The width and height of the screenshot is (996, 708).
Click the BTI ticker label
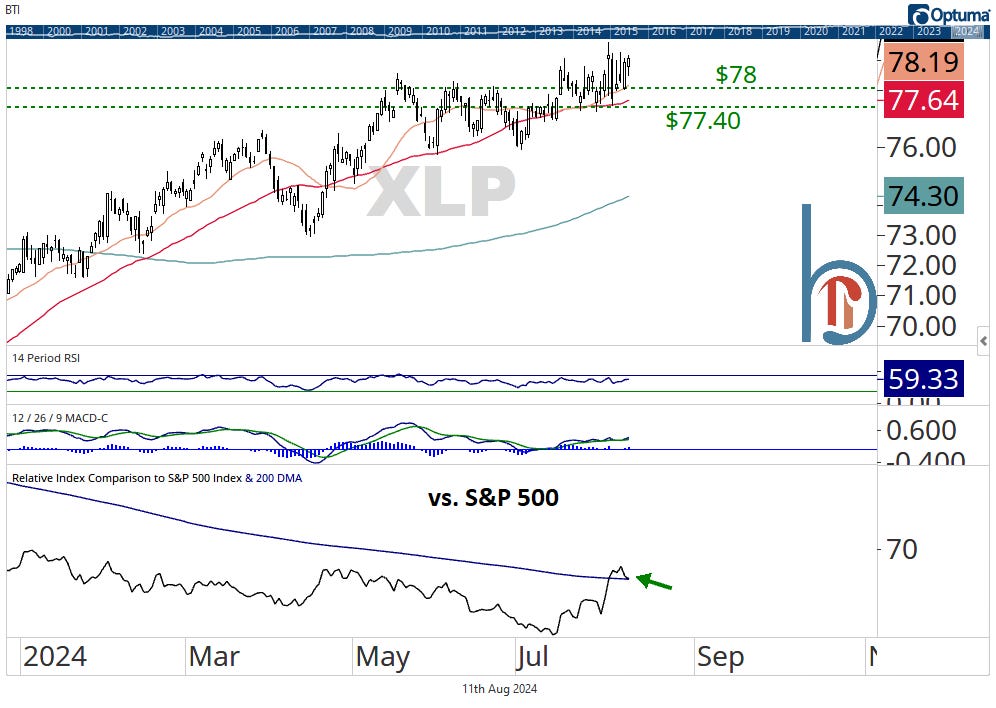[x=12, y=10]
